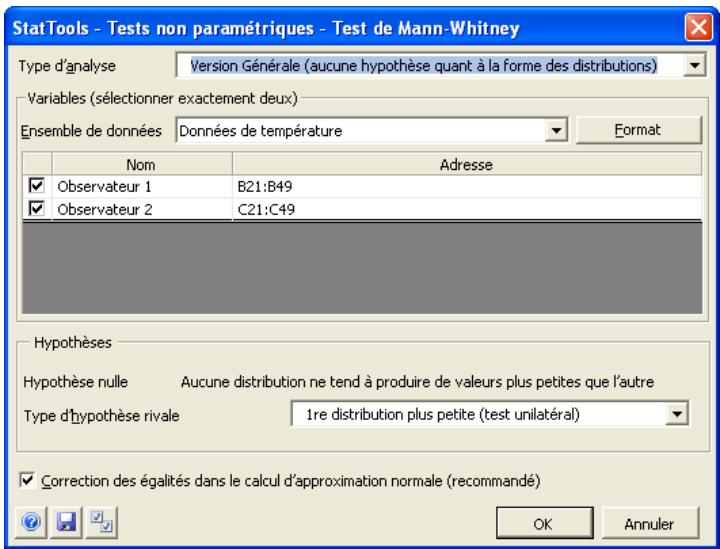Viewport: 720px width, 549px height.
Task: Confirm with the OK button
Action: point(544,523)
